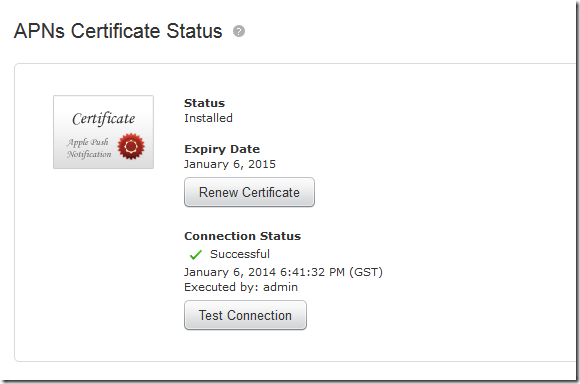
Task: Select the Executed by label
Action: (x=222, y=287)
